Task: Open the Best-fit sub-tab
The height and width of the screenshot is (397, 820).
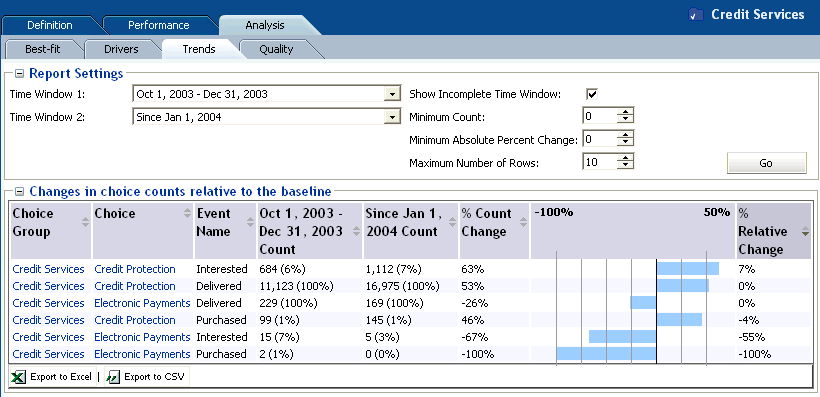Action: point(42,49)
